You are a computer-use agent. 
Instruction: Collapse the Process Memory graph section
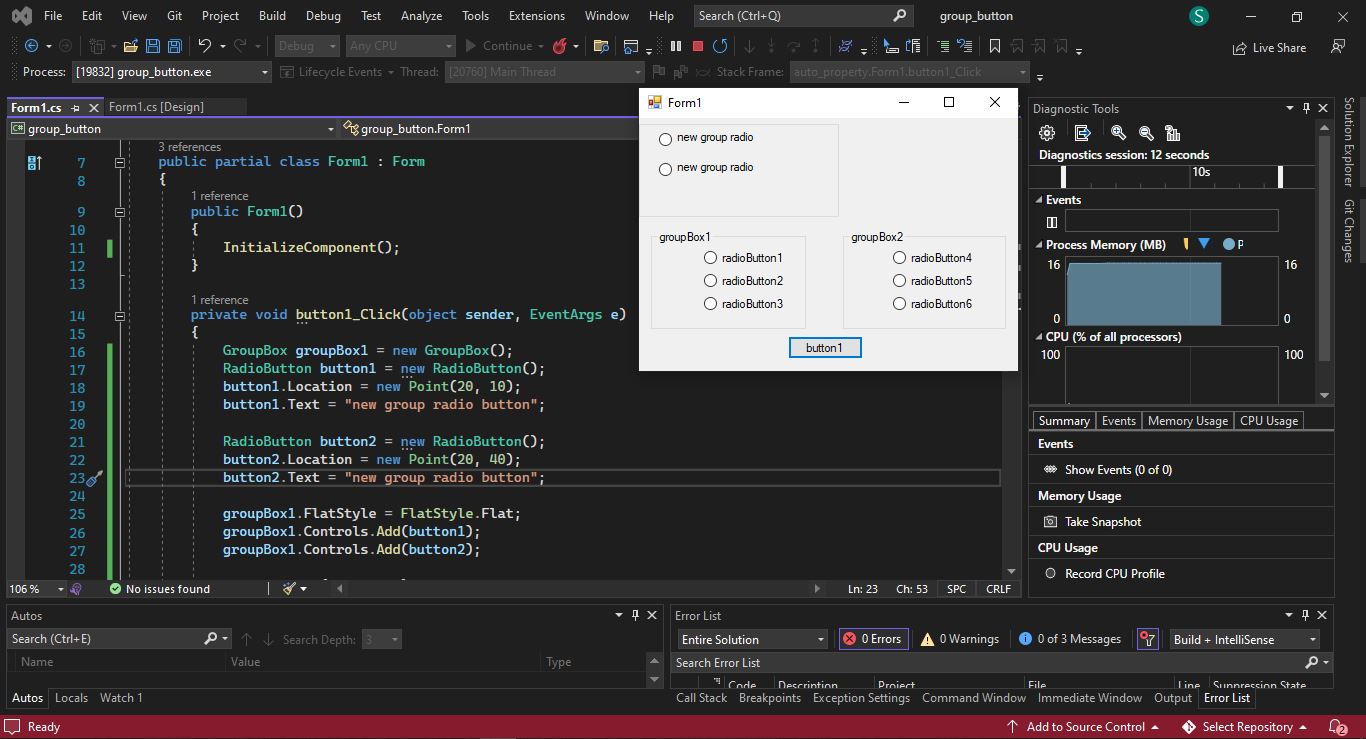1038,245
